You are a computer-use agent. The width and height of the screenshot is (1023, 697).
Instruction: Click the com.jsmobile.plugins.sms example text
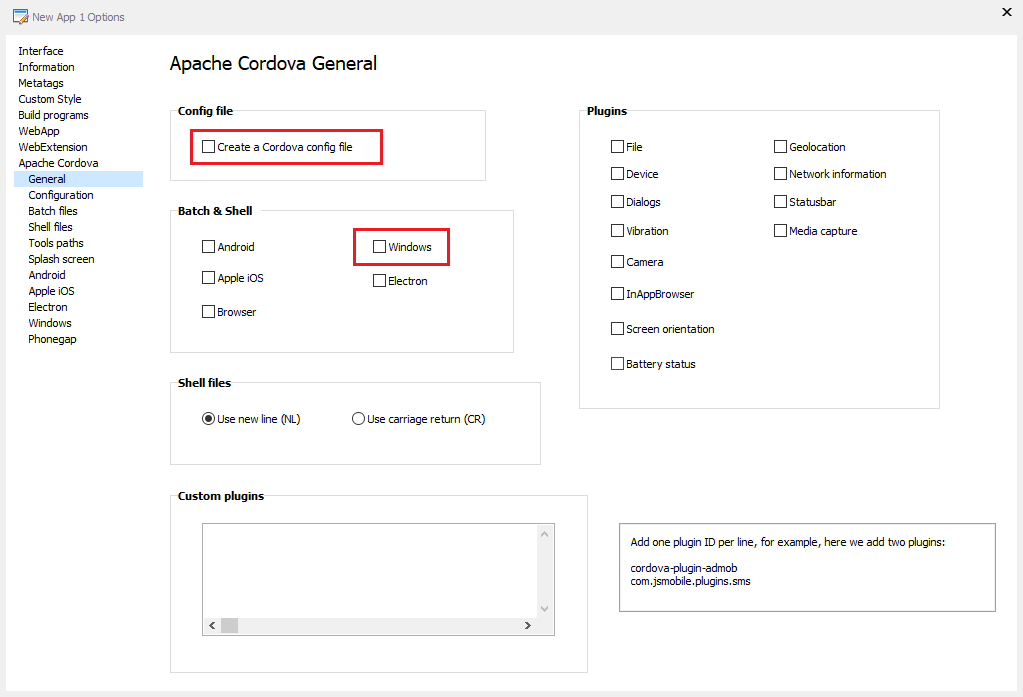tap(690, 581)
